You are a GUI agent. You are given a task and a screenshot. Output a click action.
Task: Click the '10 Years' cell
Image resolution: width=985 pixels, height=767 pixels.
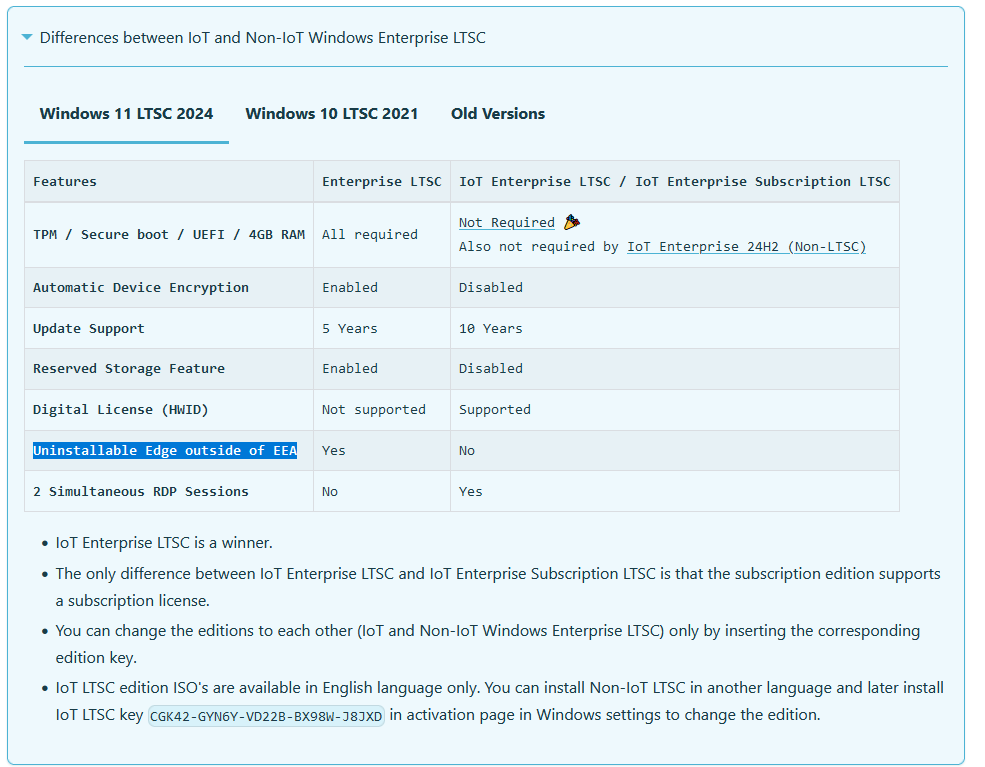(x=675, y=329)
